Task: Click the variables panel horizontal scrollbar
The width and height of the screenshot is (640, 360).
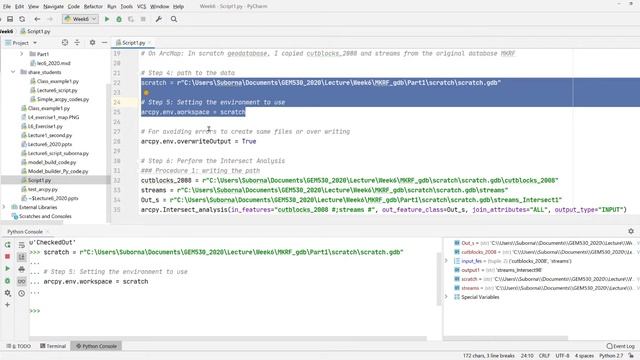Action: pos(506,338)
